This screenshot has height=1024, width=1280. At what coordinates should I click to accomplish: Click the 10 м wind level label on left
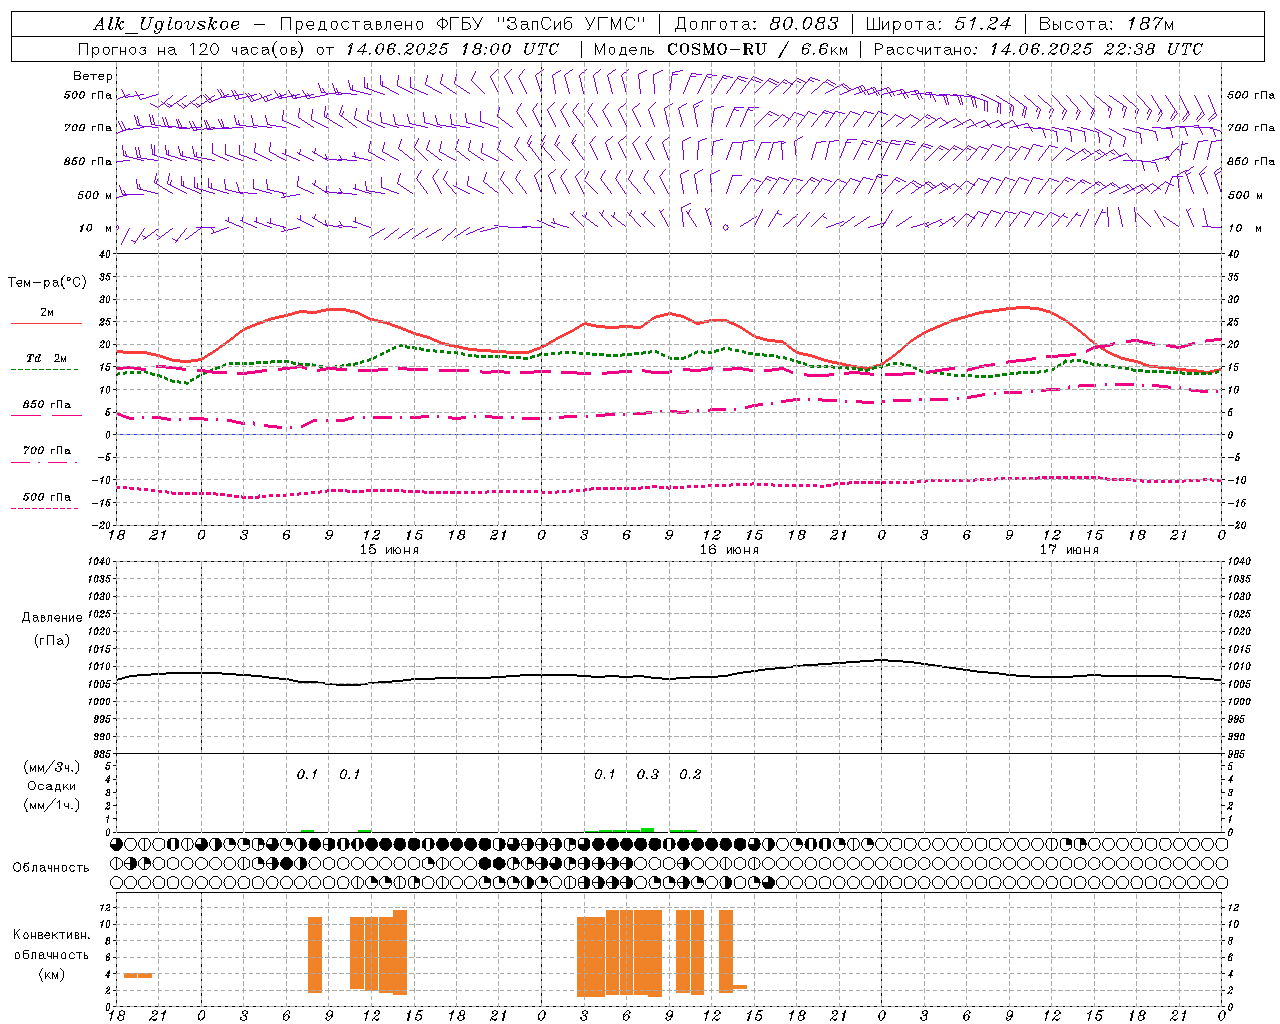(x=95, y=228)
